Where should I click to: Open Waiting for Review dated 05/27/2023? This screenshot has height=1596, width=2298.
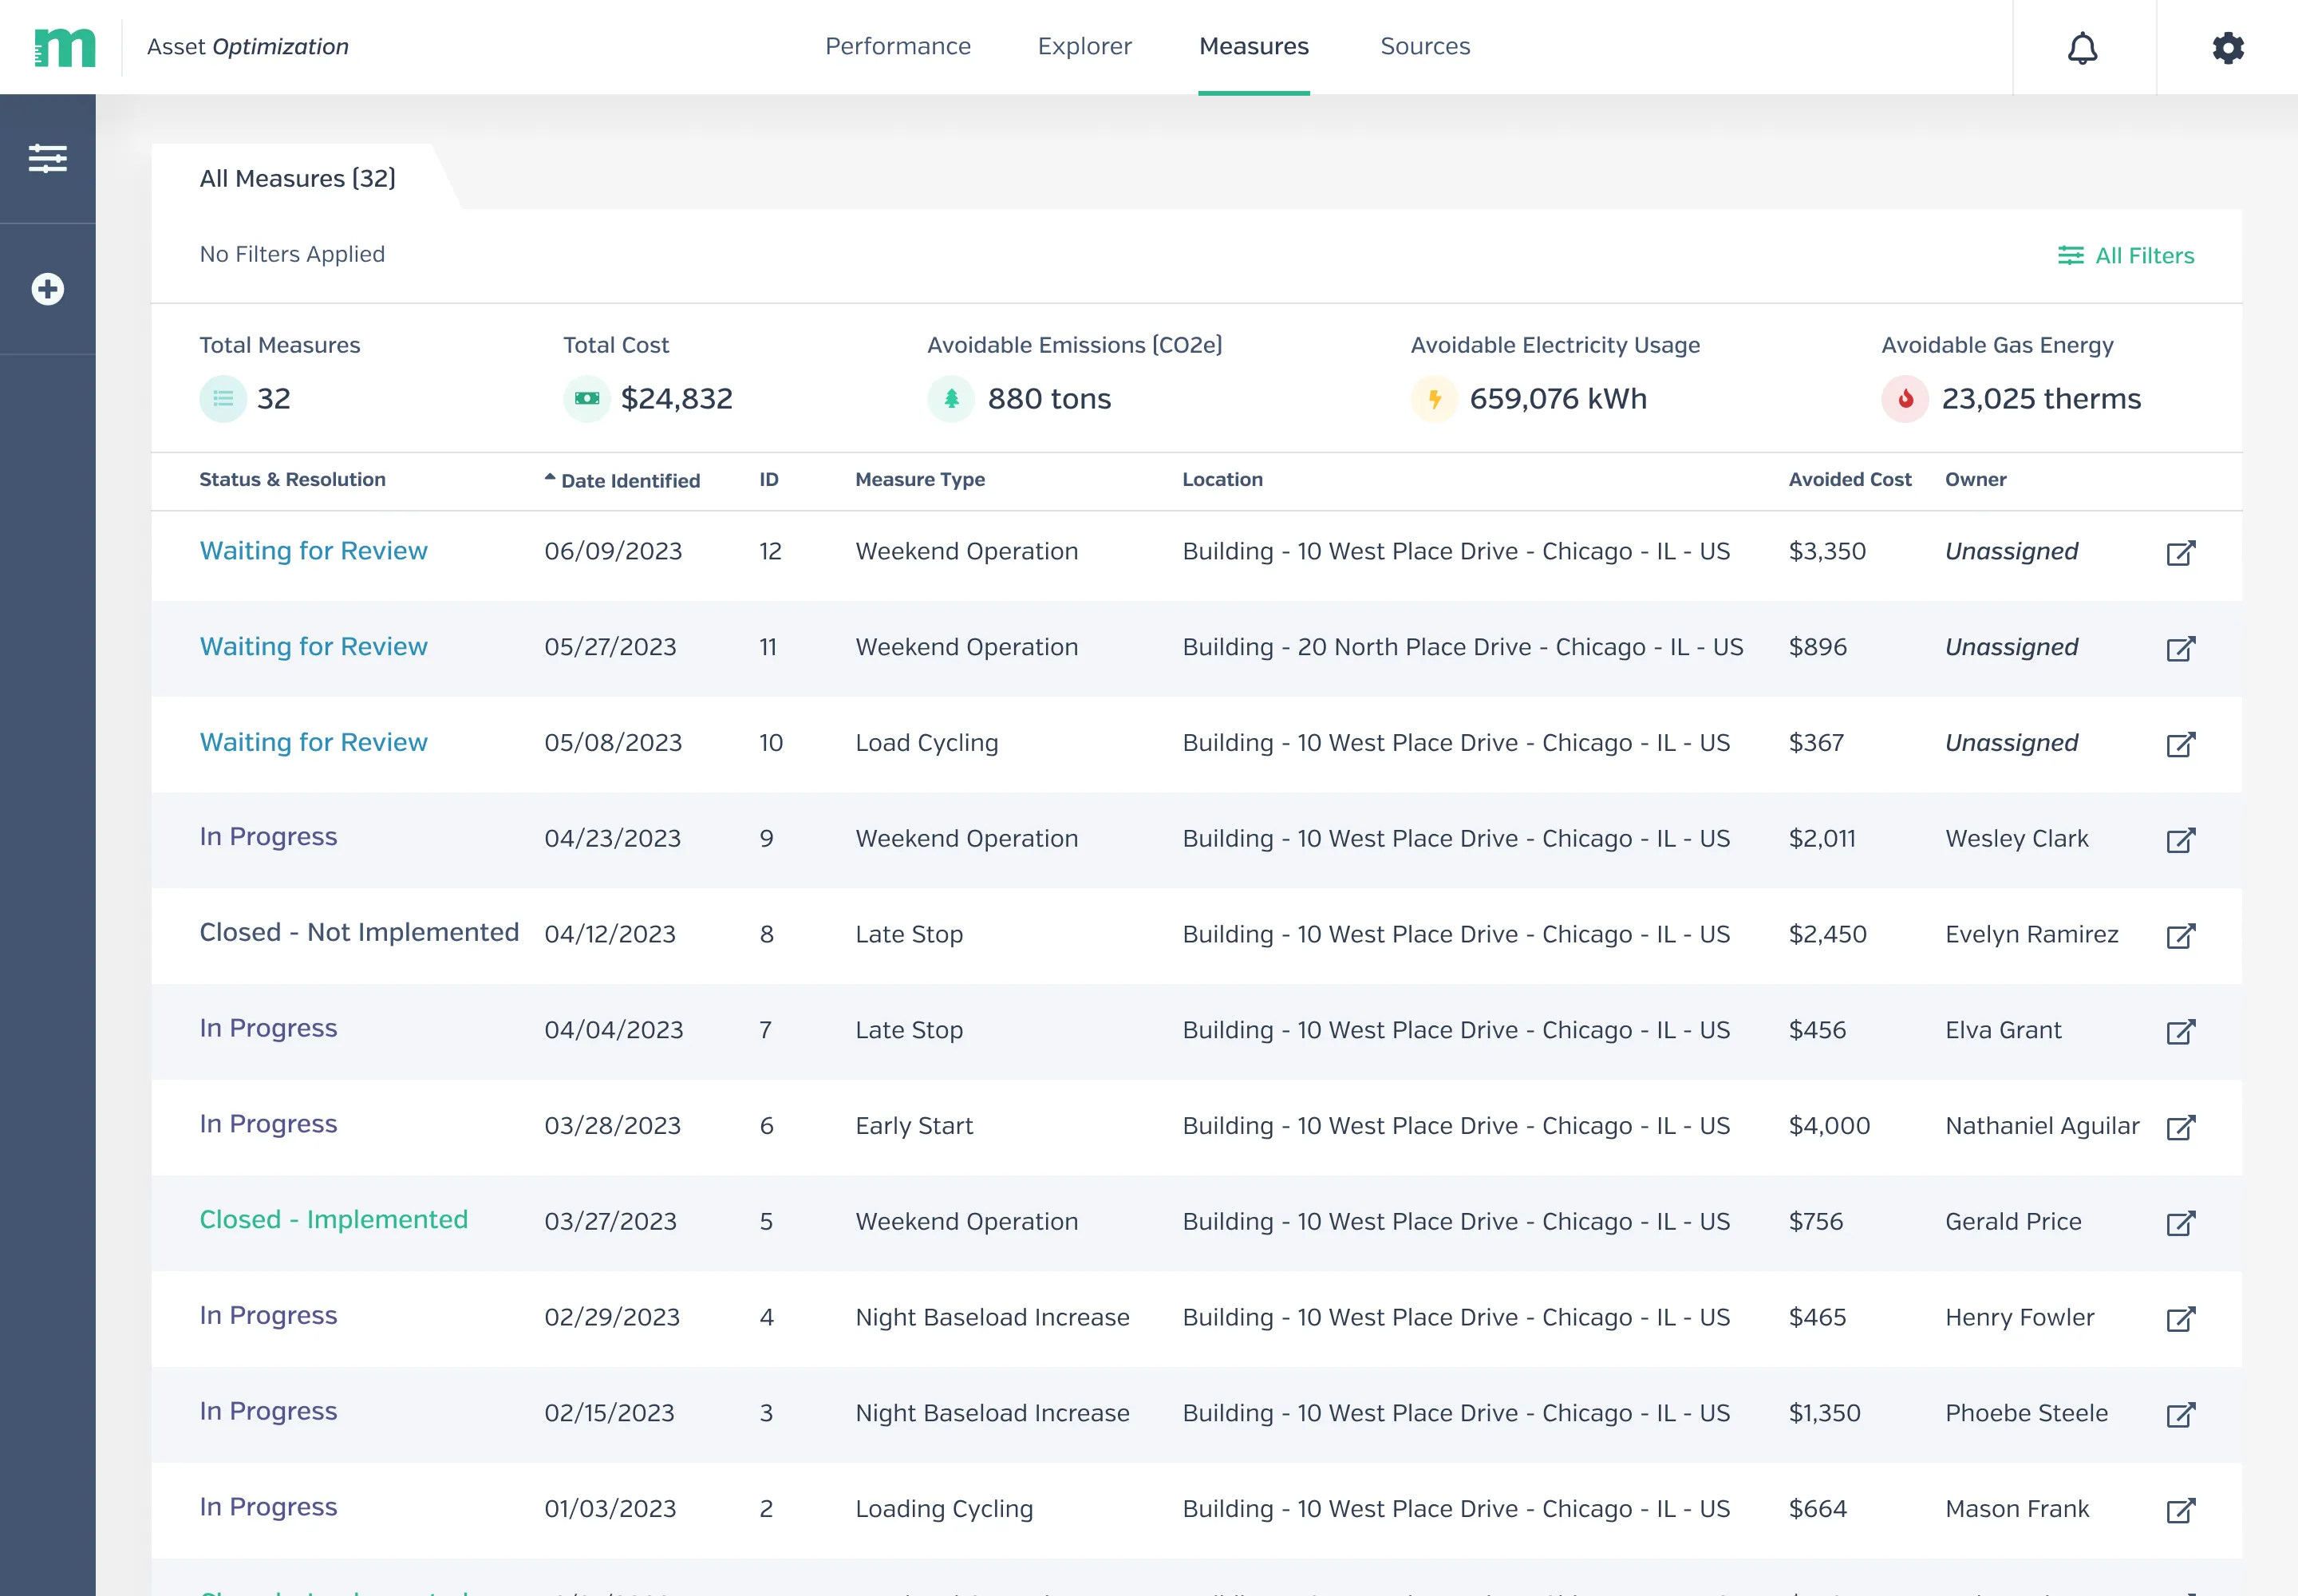tap(313, 646)
